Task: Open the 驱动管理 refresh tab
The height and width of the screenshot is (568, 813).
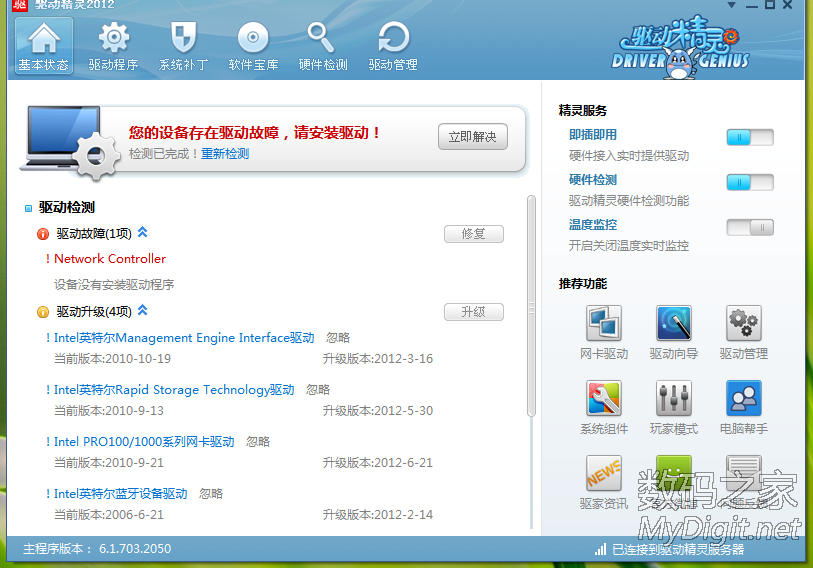Action: coord(393,46)
